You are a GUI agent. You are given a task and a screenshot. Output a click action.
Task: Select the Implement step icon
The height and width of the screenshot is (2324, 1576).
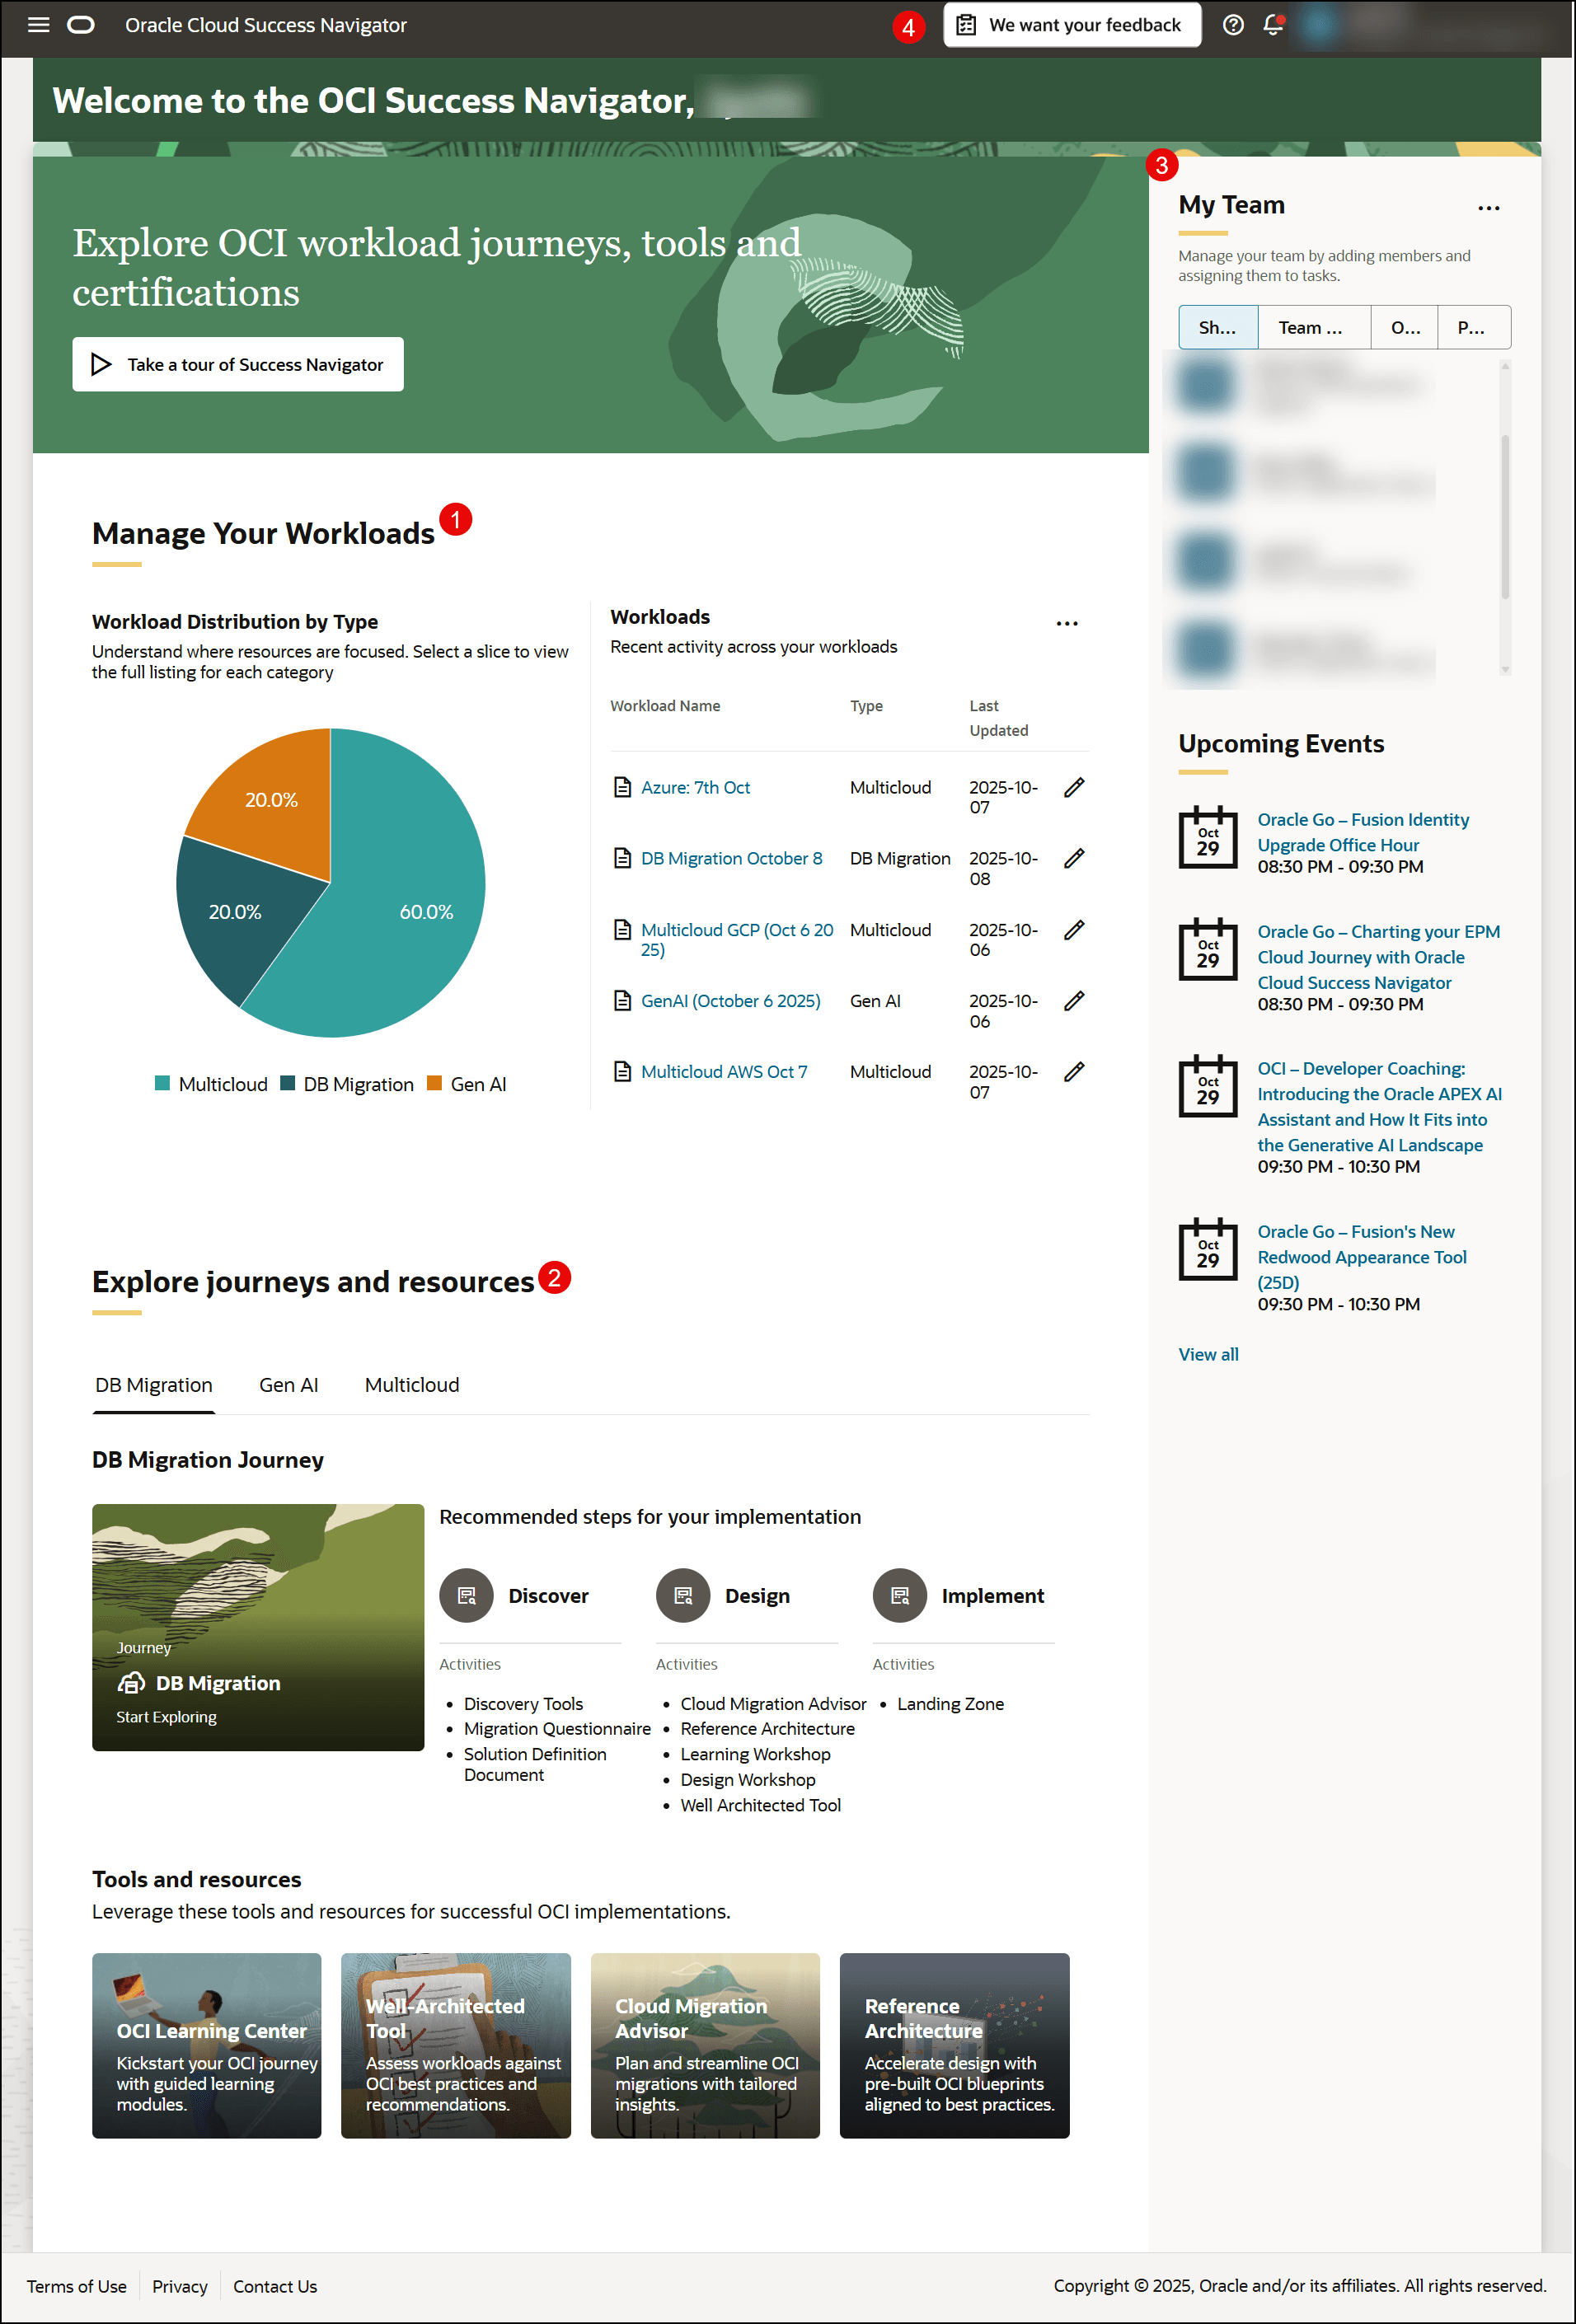[x=899, y=1596]
